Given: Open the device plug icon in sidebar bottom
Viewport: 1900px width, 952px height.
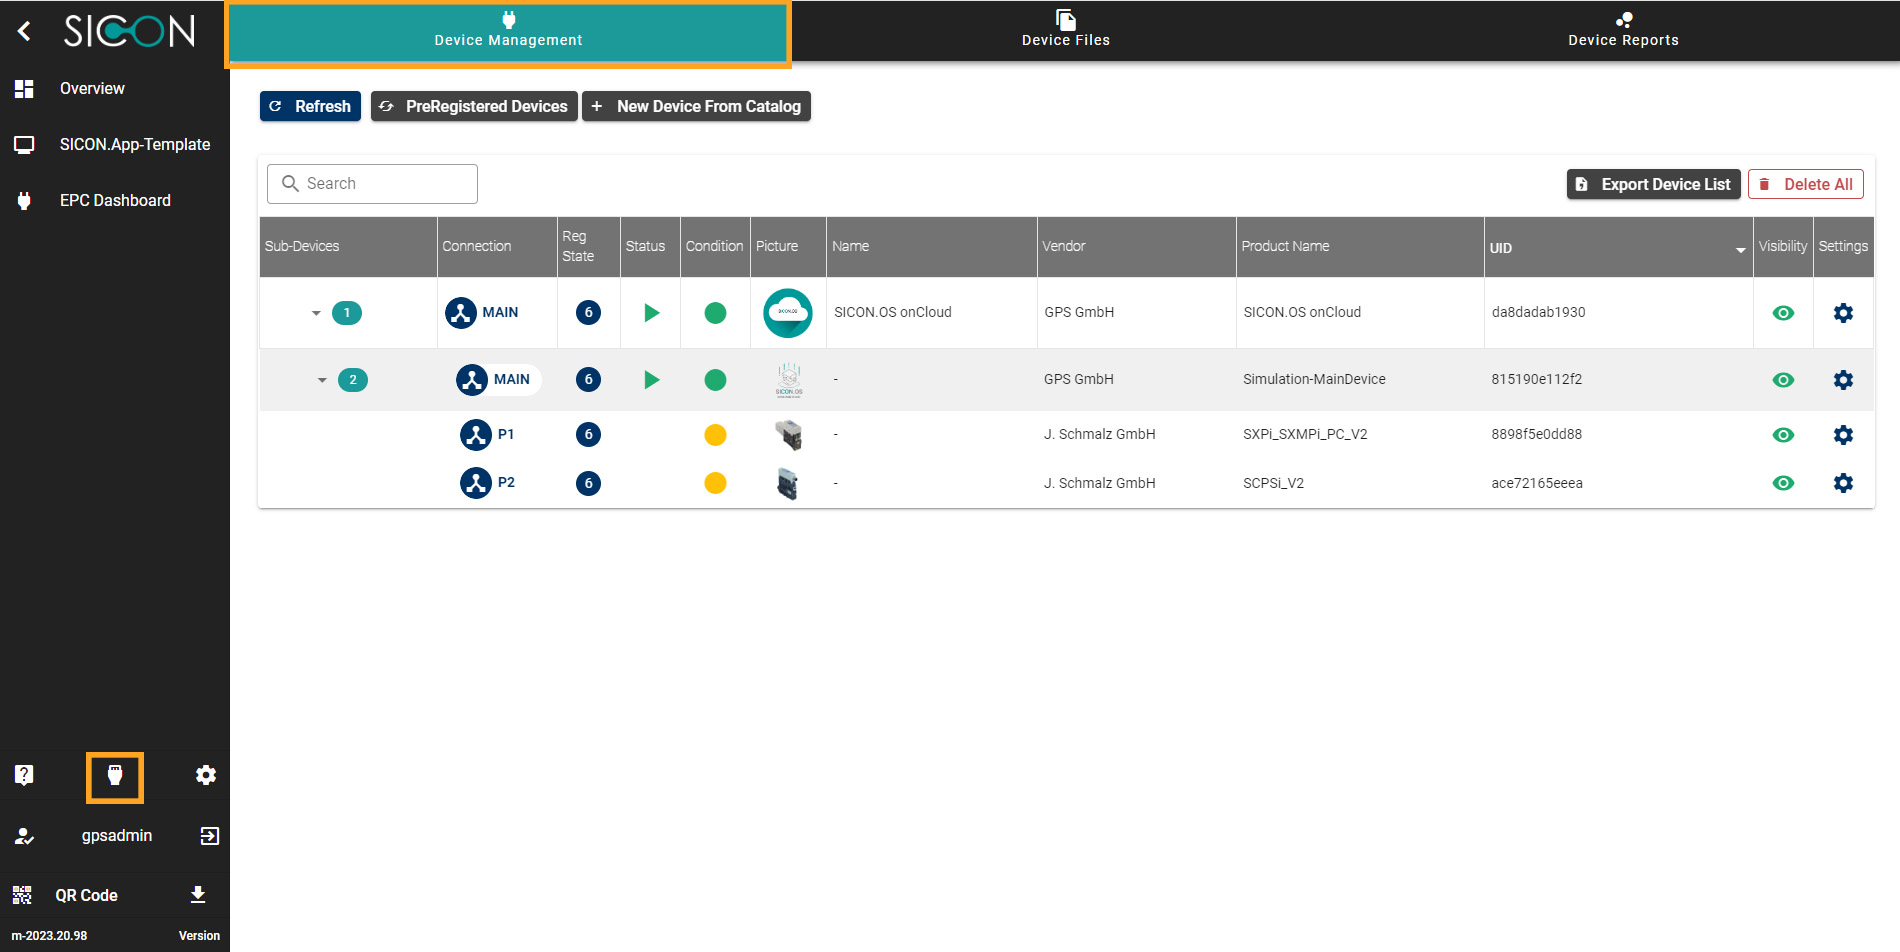Looking at the screenshot, I should tap(115, 776).
